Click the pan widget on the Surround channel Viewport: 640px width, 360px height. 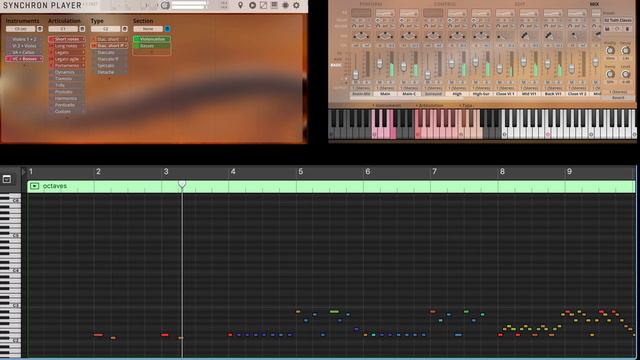click(433, 36)
